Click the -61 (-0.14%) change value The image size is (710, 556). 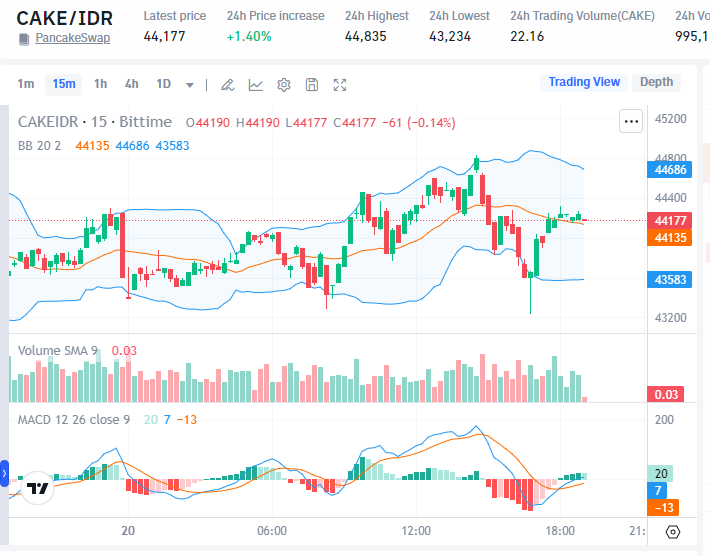tap(418, 123)
